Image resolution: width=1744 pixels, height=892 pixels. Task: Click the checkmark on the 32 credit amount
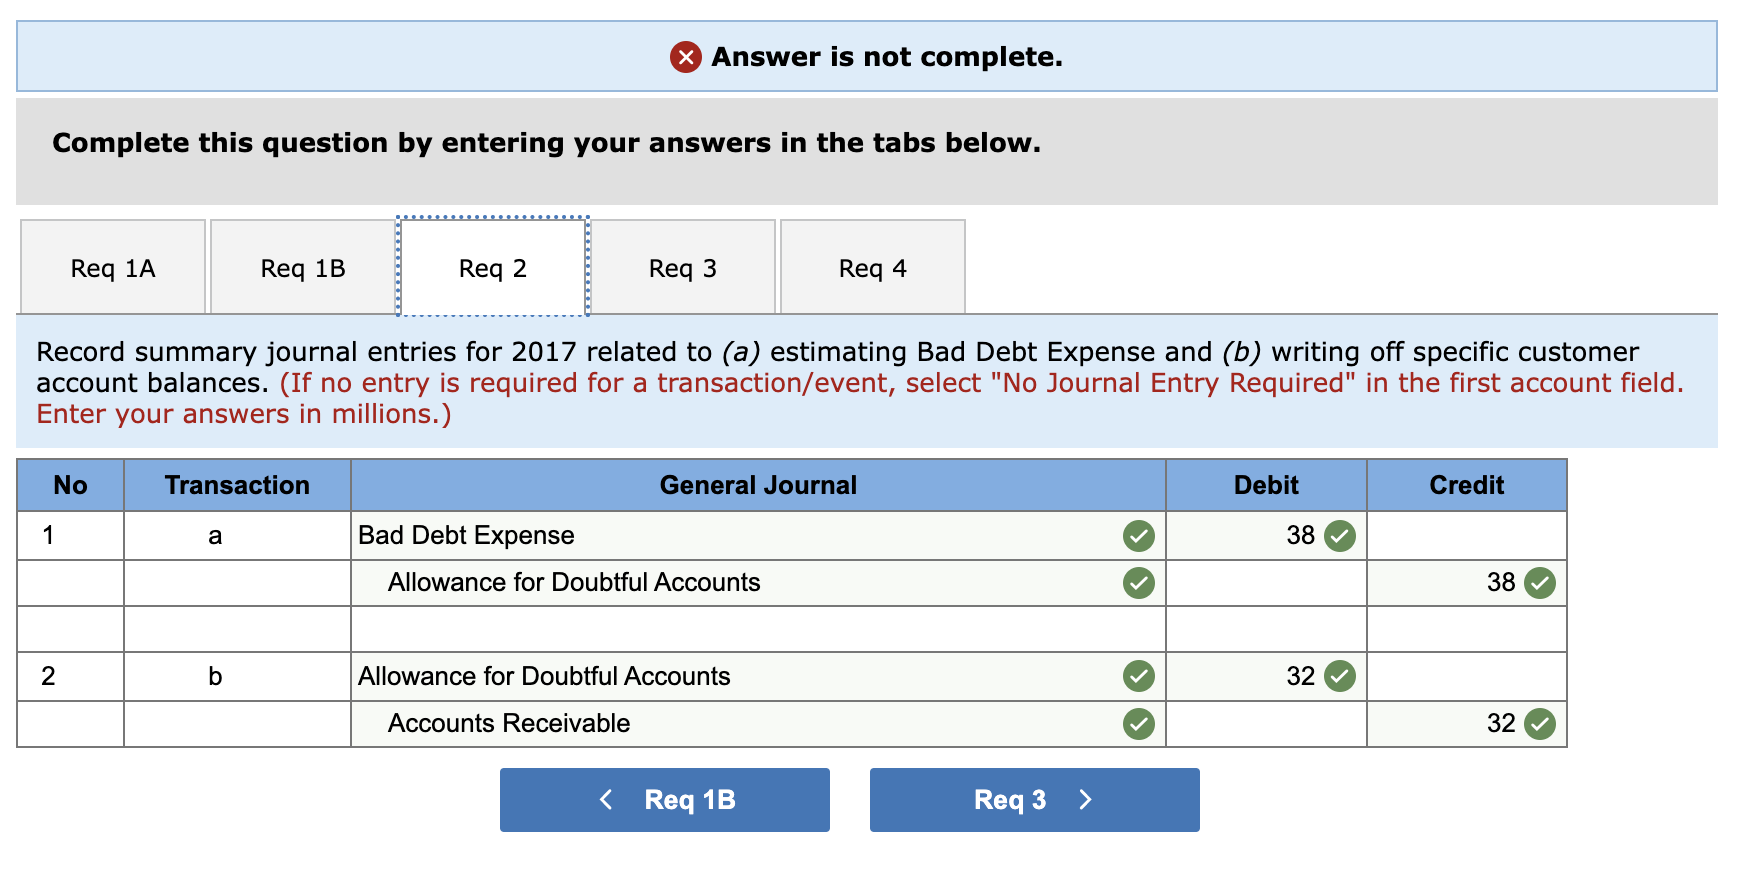(x=1540, y=723)
